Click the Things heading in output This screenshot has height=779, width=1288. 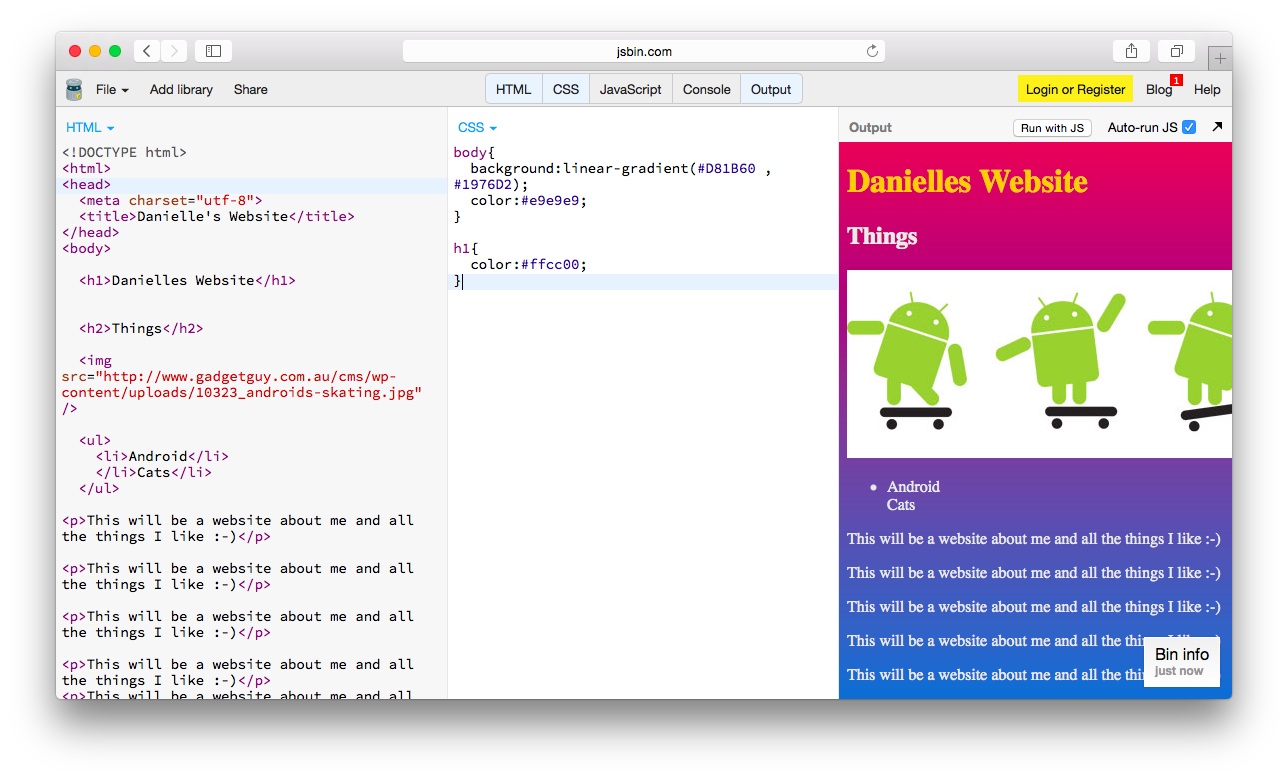[x=882, y=236]
